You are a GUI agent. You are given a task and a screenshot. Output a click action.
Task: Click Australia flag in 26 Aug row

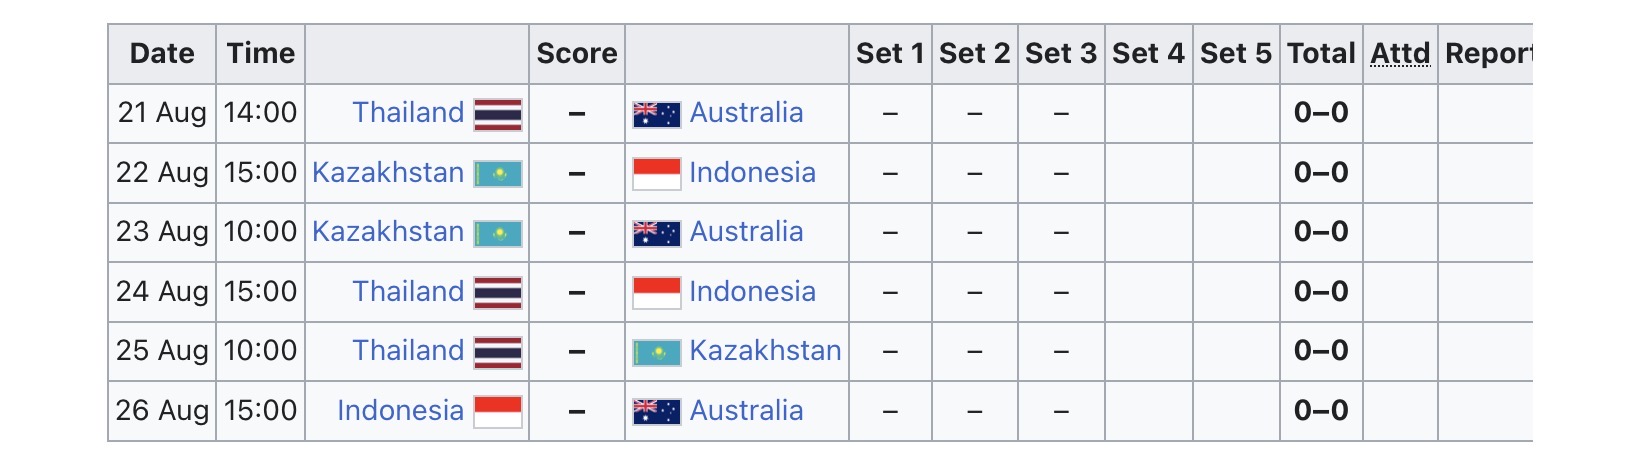tap(657, 412)
